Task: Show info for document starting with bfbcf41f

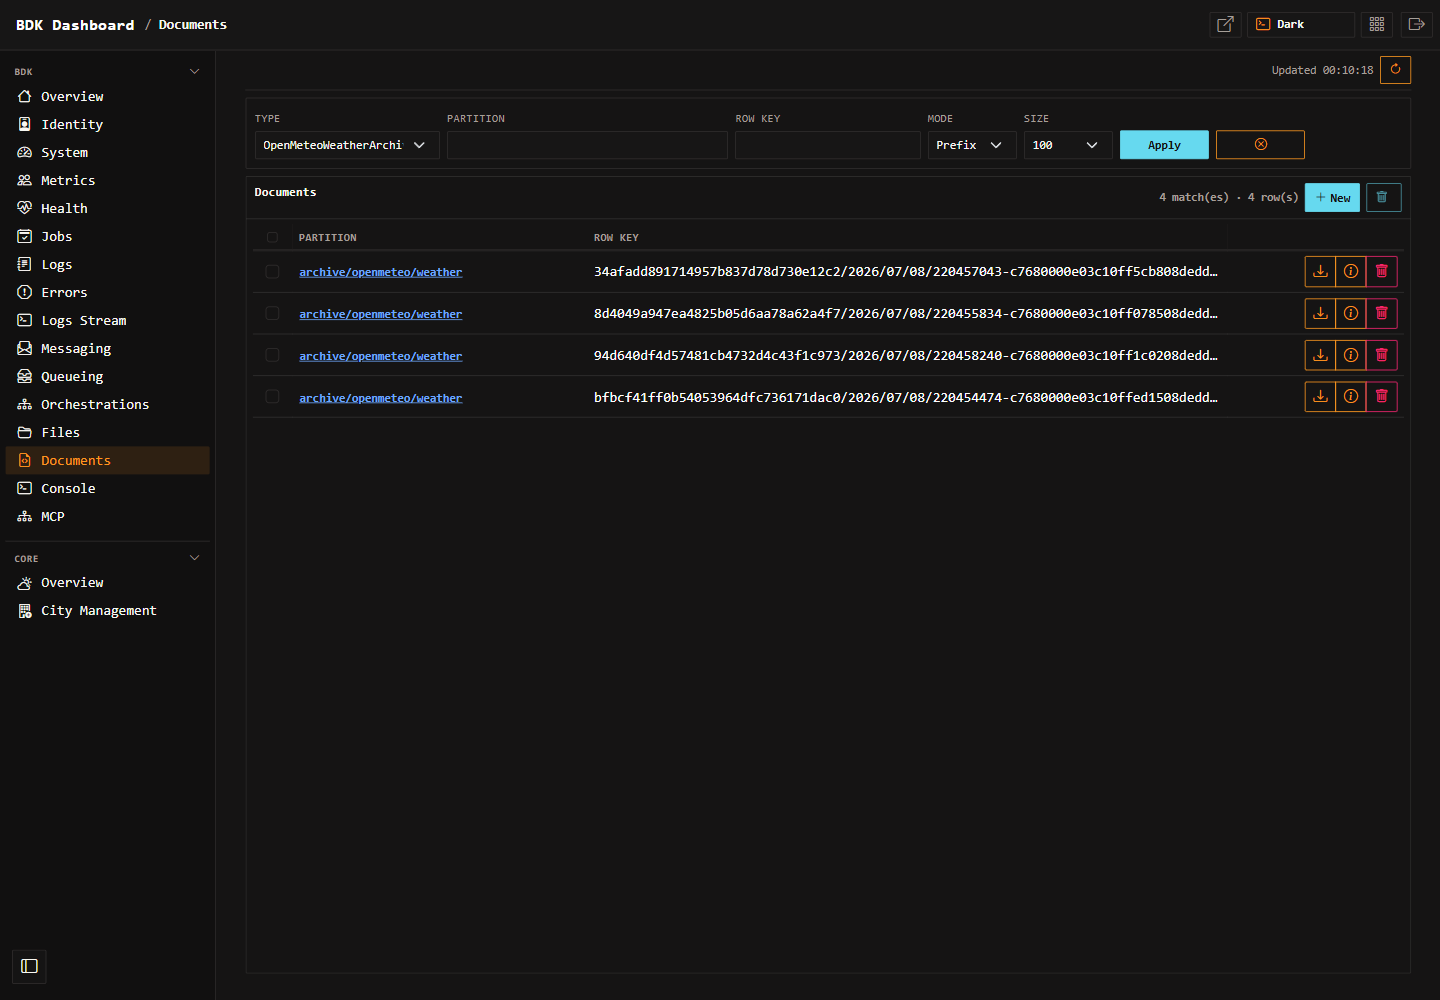Action: pos(1351,397)
